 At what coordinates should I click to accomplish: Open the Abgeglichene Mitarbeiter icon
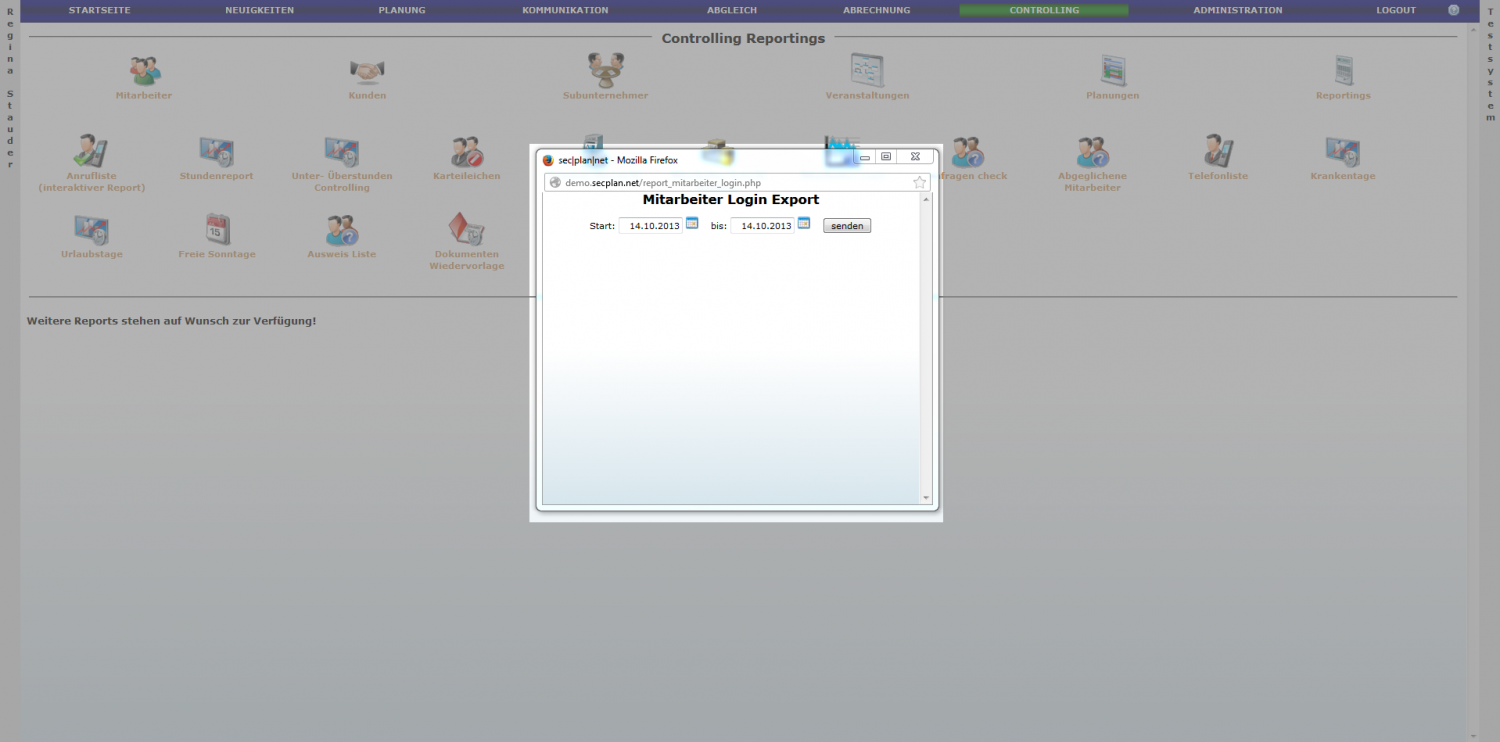(1092, 151)
